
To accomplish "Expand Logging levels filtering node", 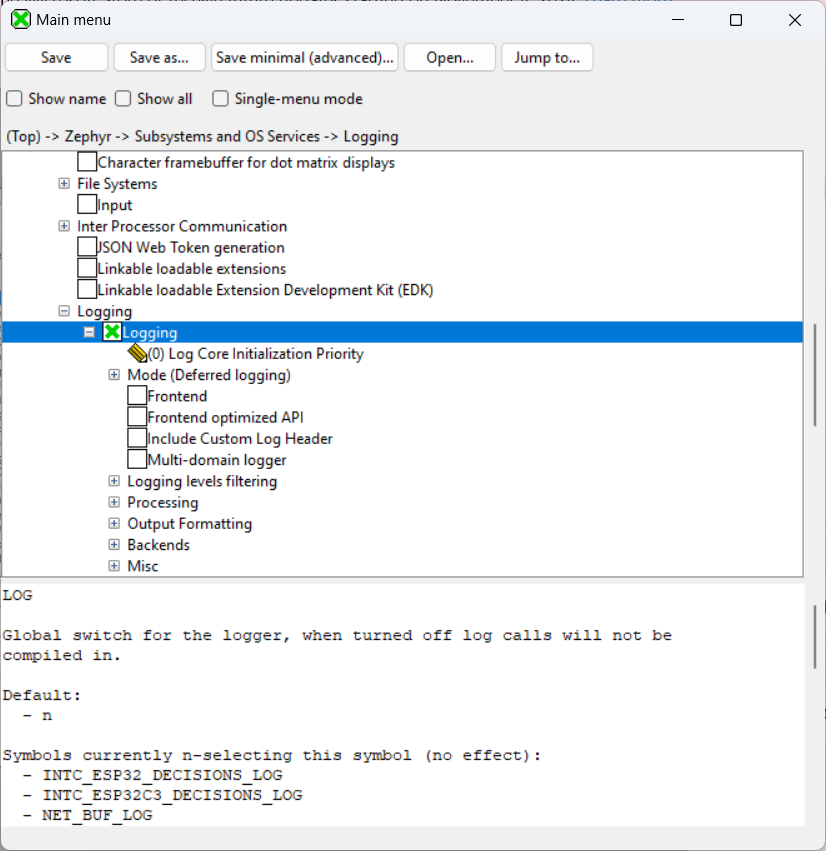I will point(114,481).
